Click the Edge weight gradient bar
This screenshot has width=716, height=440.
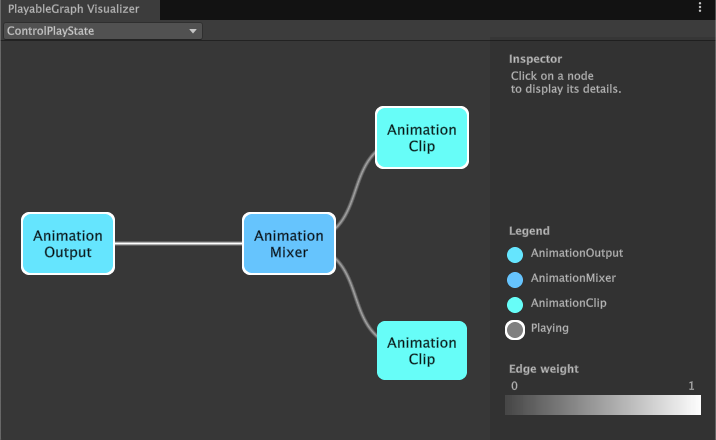603,404
